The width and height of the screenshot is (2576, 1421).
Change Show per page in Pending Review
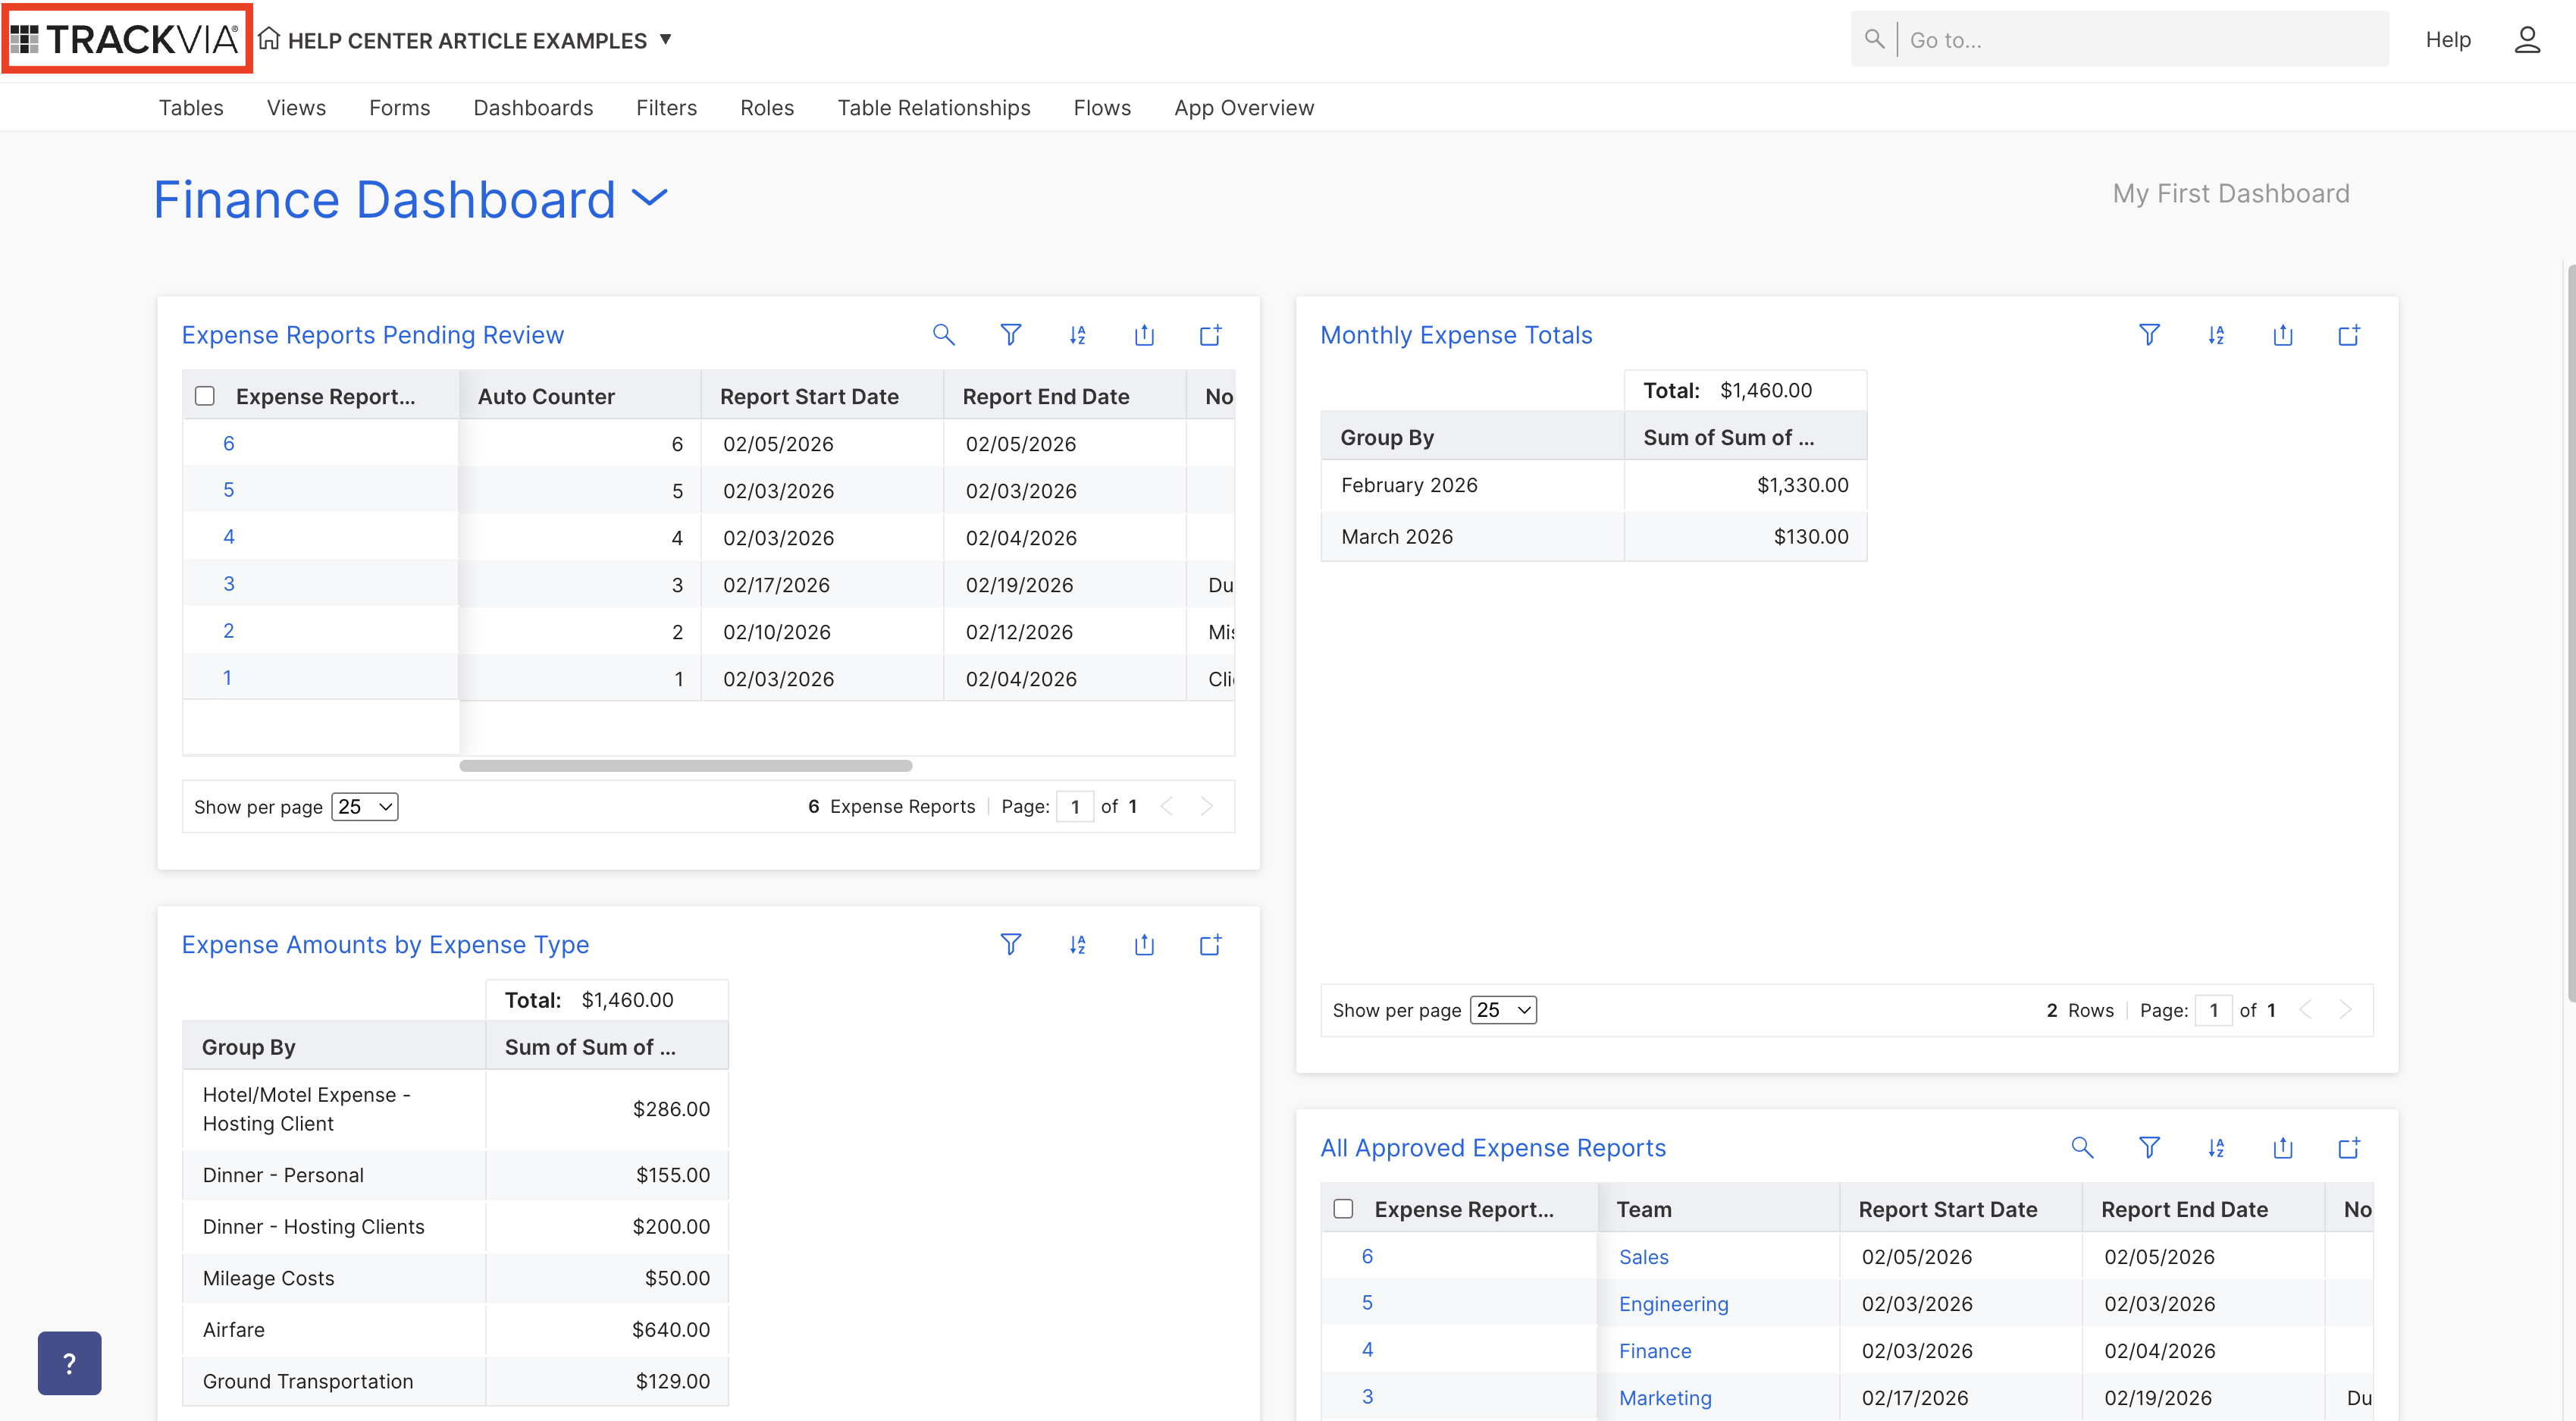(365, 807)
